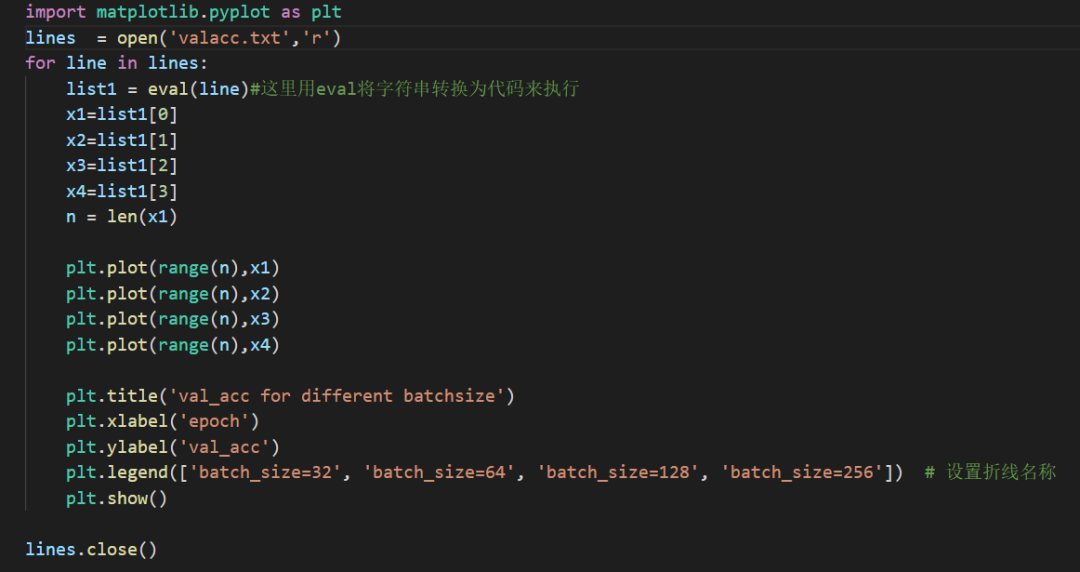Click the title string 'val_acc for different batchsize'
This screenshot has height=572, width=1080.
[336, 396]
